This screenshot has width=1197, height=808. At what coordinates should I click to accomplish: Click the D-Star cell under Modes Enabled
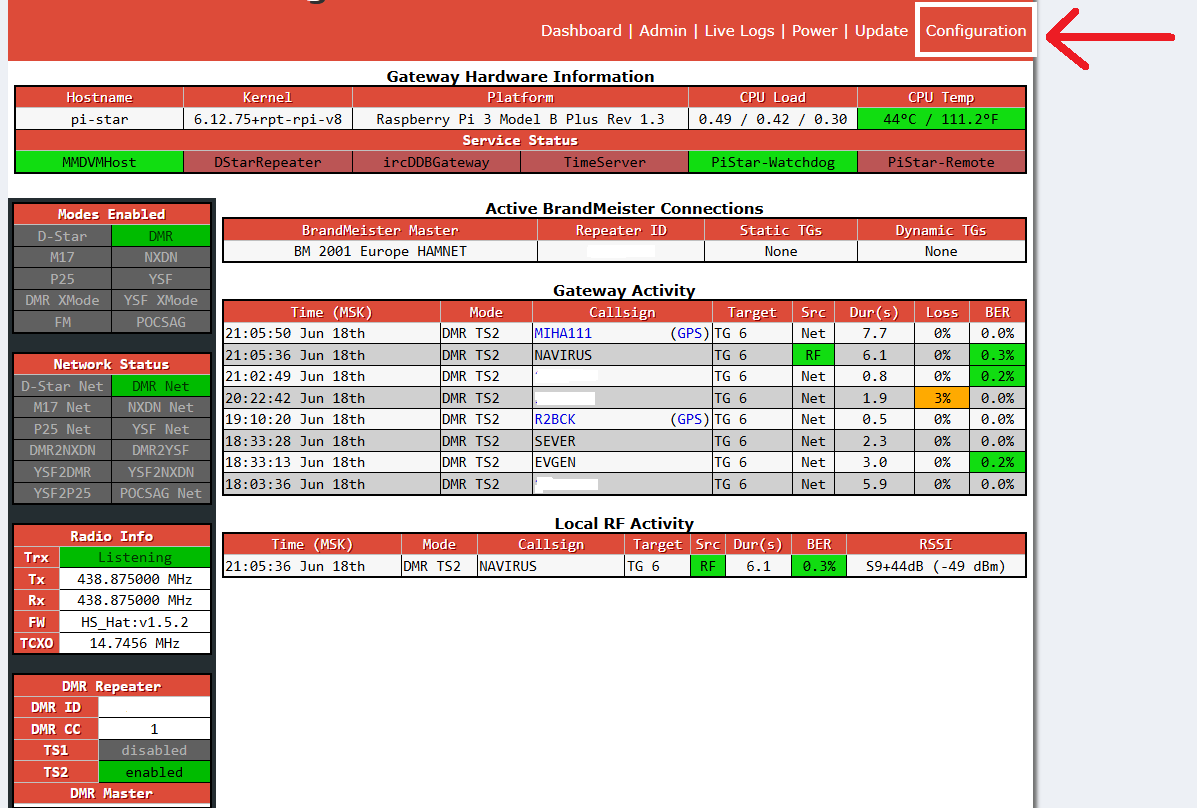coord(63,236)
